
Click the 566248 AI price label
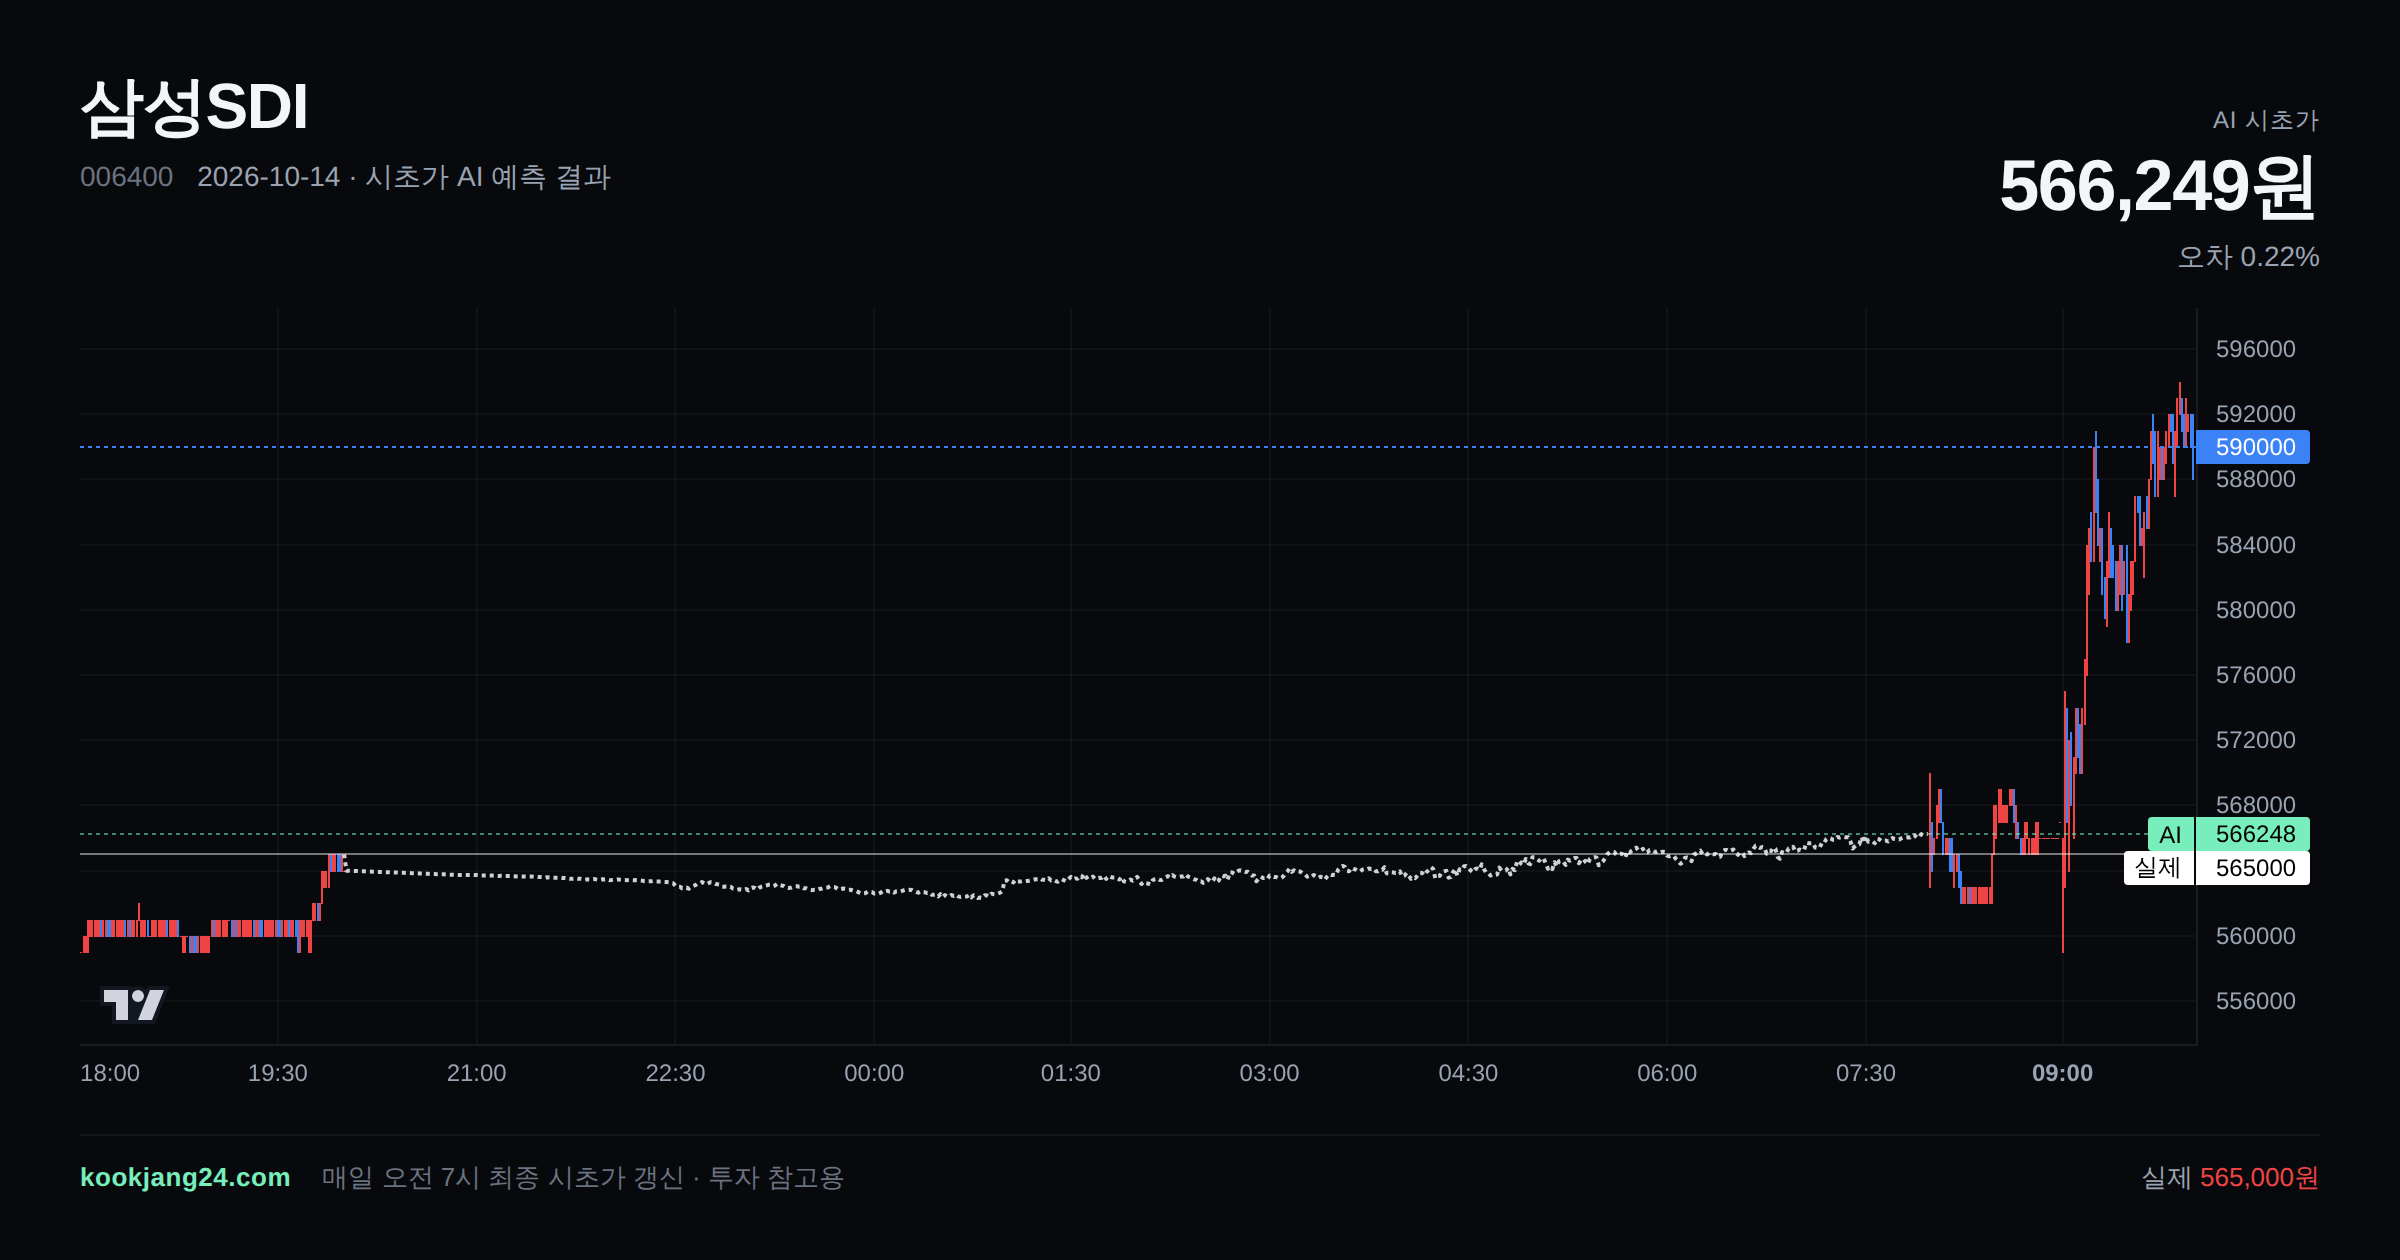tap(2253, 834)
